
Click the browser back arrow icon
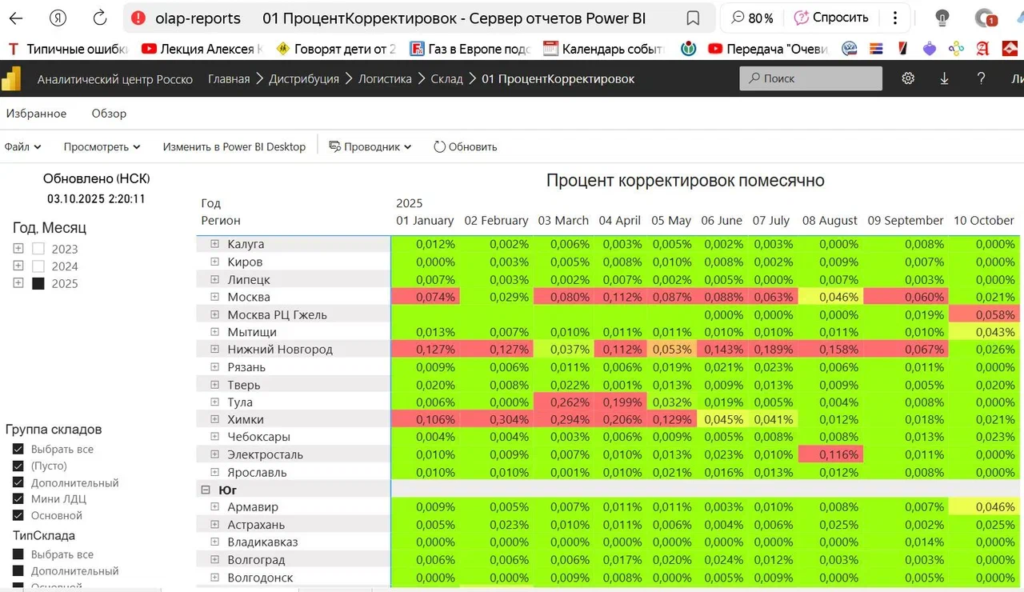[x=18, y=18]
